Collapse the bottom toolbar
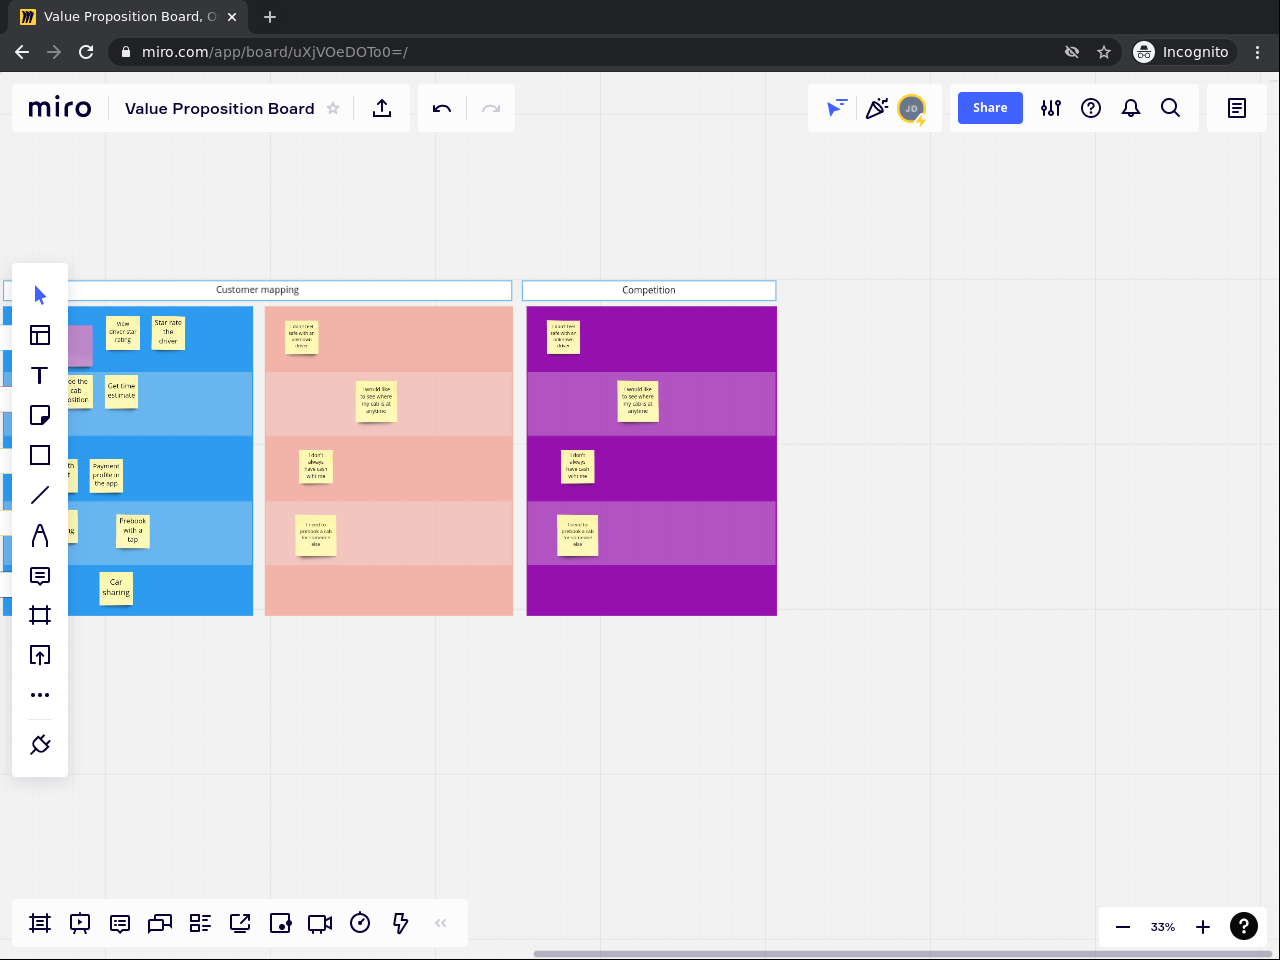Image resolution: width=1280 pixels, height=960 pixels. (441, 923)
